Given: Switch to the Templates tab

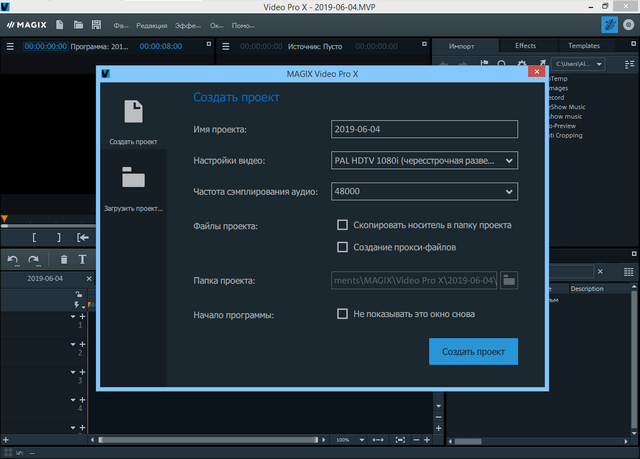Looking at the screenshot, I should [x=584, y=46].
